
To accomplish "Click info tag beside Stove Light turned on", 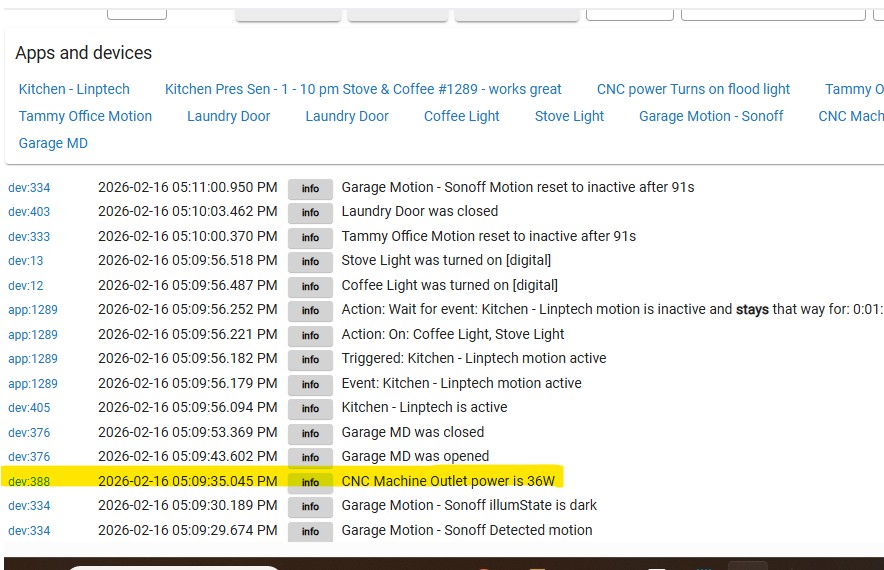I will (x=310, y=261).
